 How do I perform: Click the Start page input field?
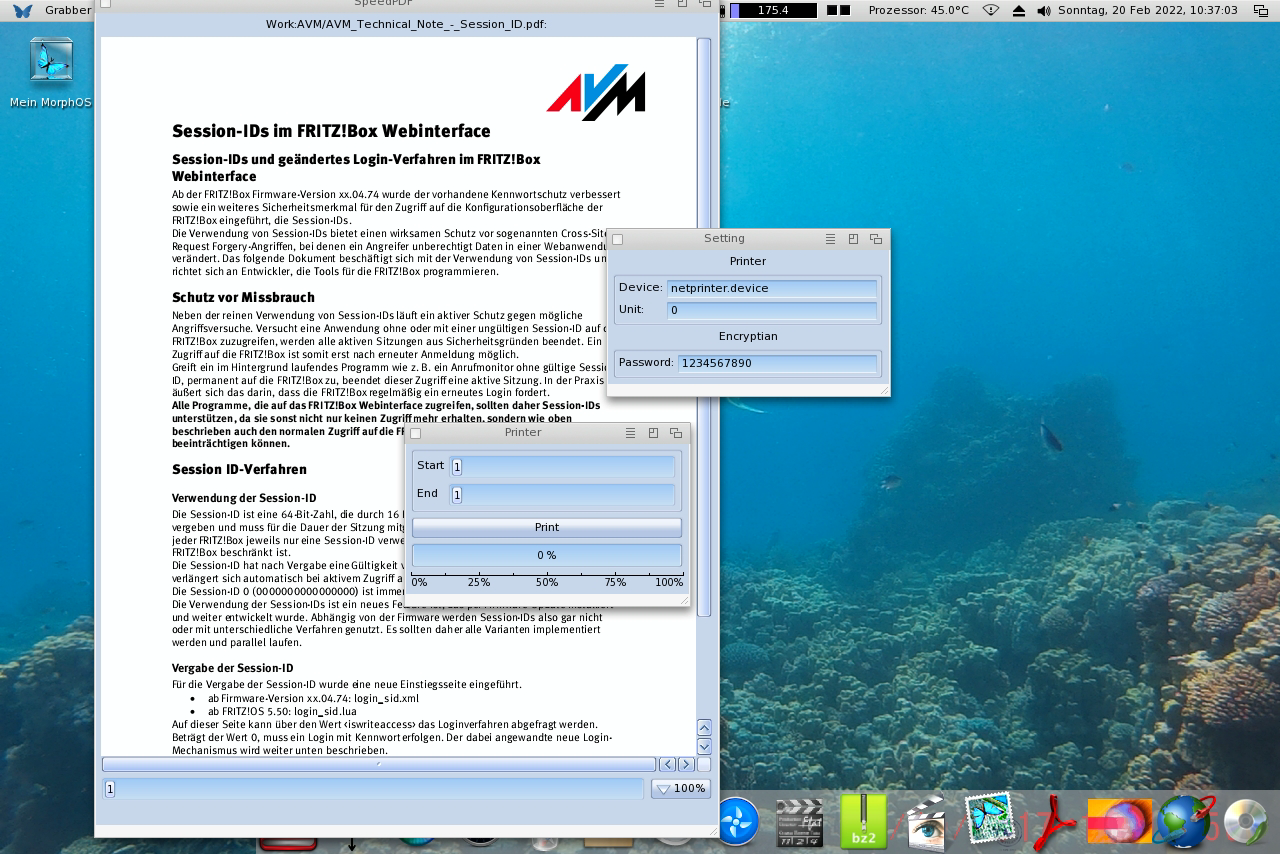[564, 466]
